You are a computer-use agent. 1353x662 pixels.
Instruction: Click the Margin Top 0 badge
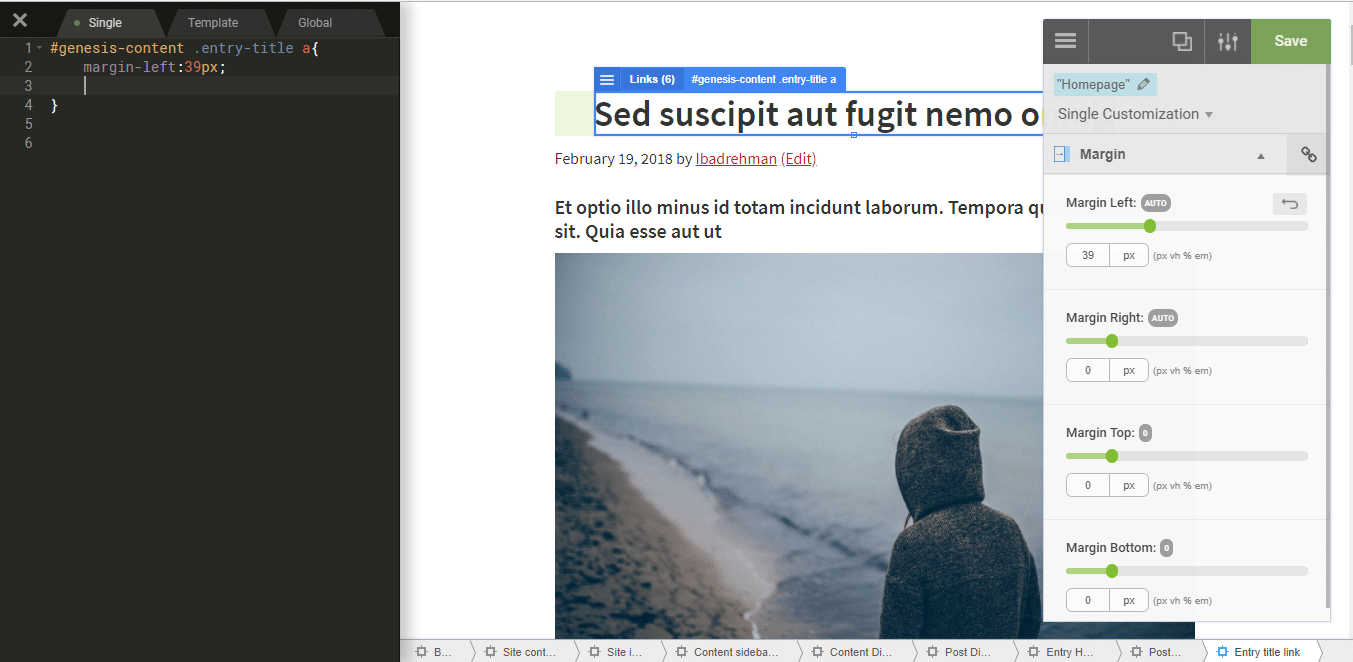click(x=1145, y=433)
